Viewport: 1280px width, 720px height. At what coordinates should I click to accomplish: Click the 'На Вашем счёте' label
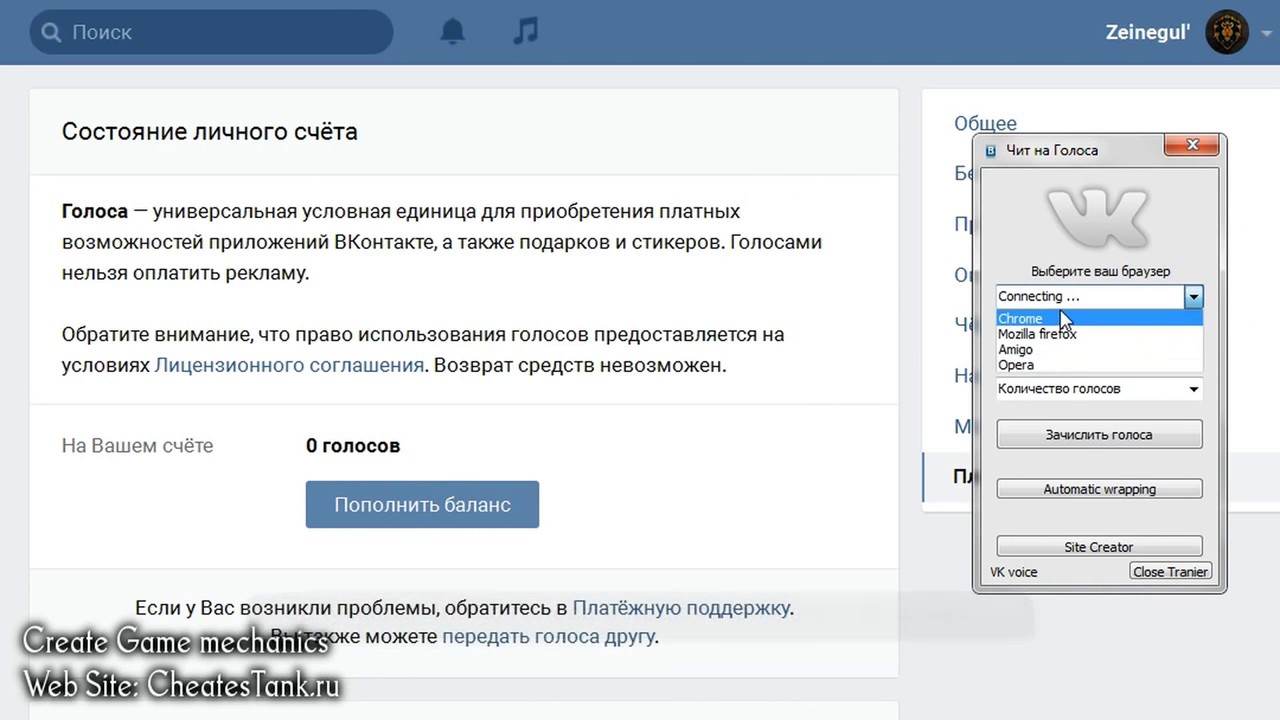(x=137, y=446)
